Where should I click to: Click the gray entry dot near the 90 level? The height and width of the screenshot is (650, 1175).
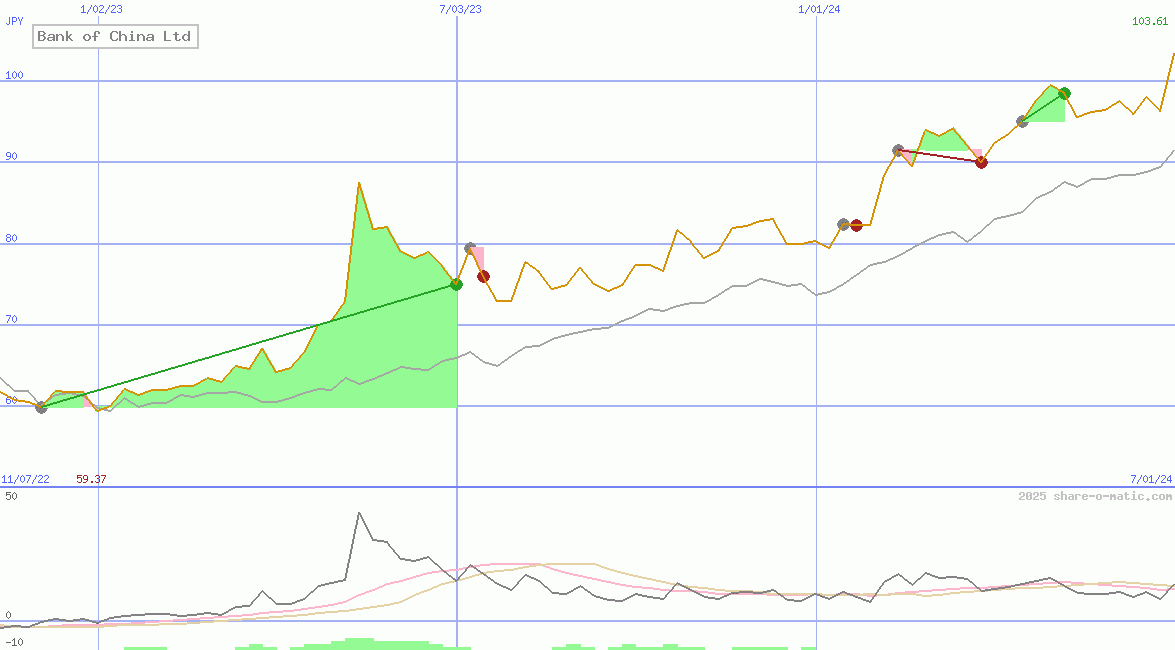tap(898, 148)
